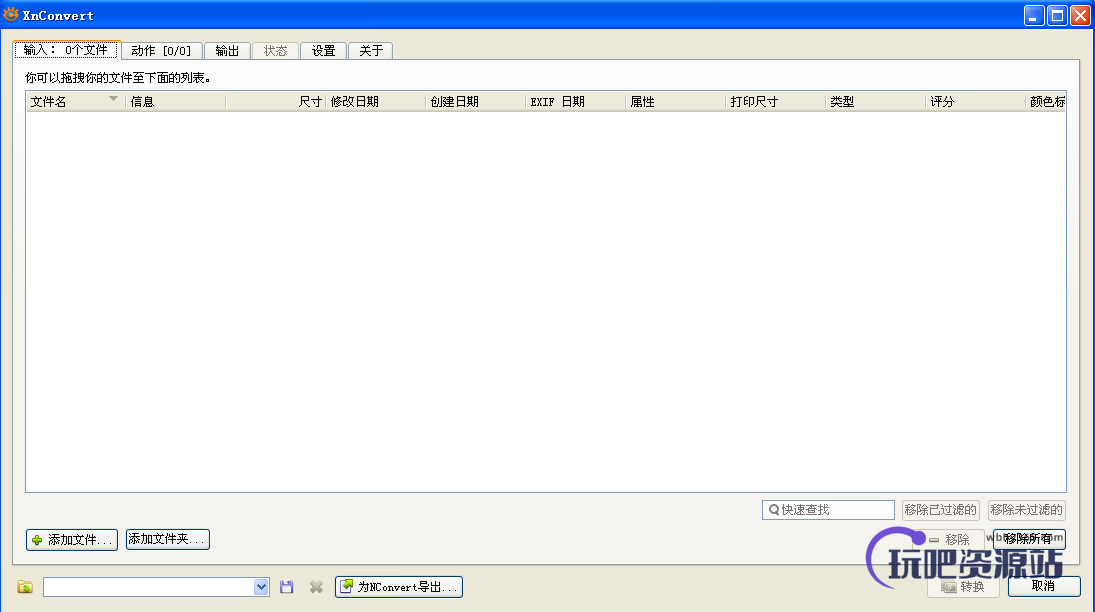The width and height of the screenshot is (1095, 612).
Task: Open the script selection combo box dropdown
Action: click(x=260, y=587)
